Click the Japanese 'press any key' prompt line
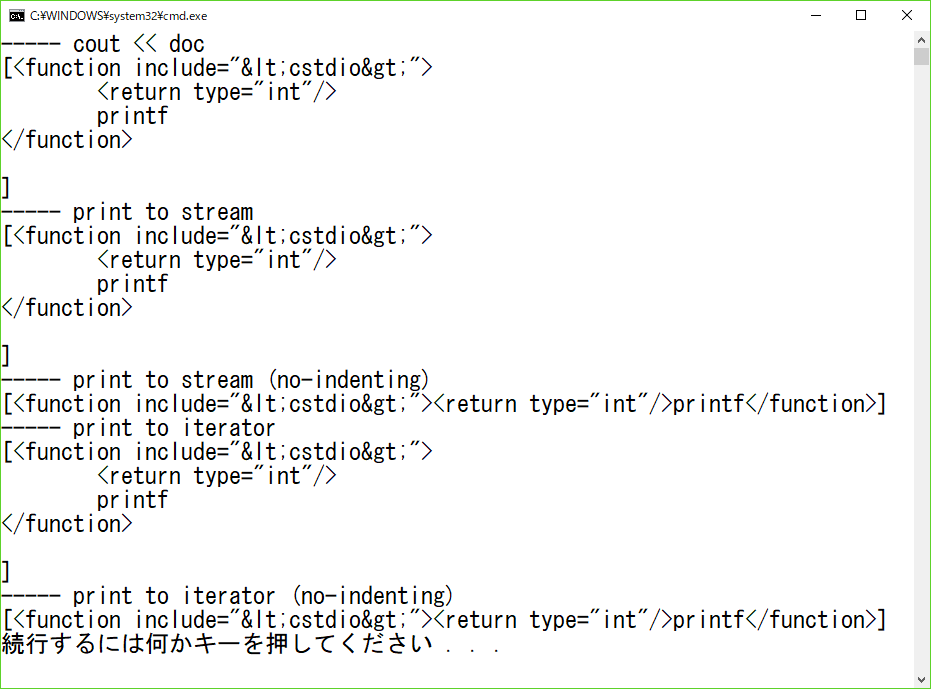Viewport: 931px width, 689px height. click(x=250, y=644)
